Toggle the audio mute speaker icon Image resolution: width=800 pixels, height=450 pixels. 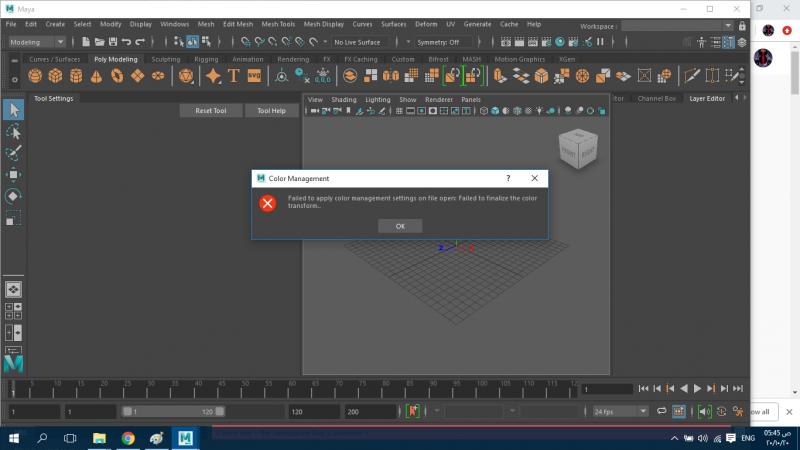click(705, 411)
